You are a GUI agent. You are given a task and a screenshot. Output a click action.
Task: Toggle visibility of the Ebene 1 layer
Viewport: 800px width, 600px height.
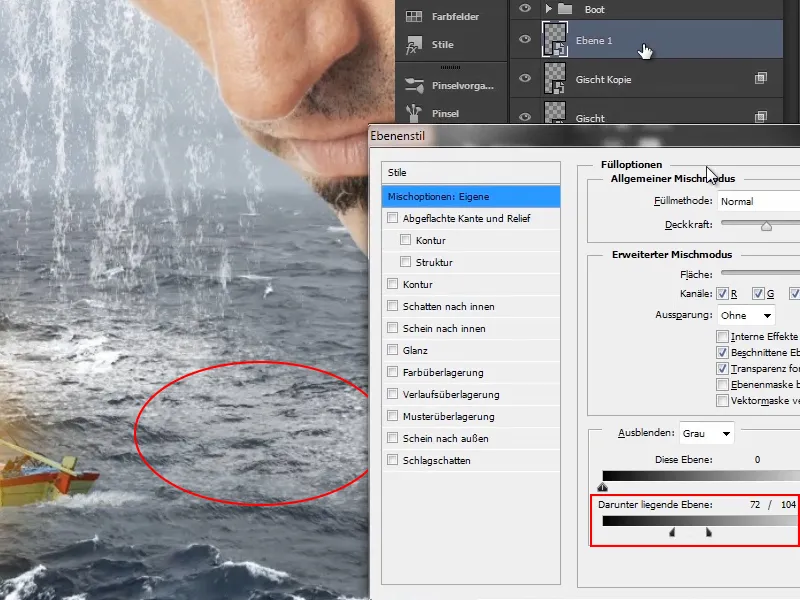click(524, 39)
